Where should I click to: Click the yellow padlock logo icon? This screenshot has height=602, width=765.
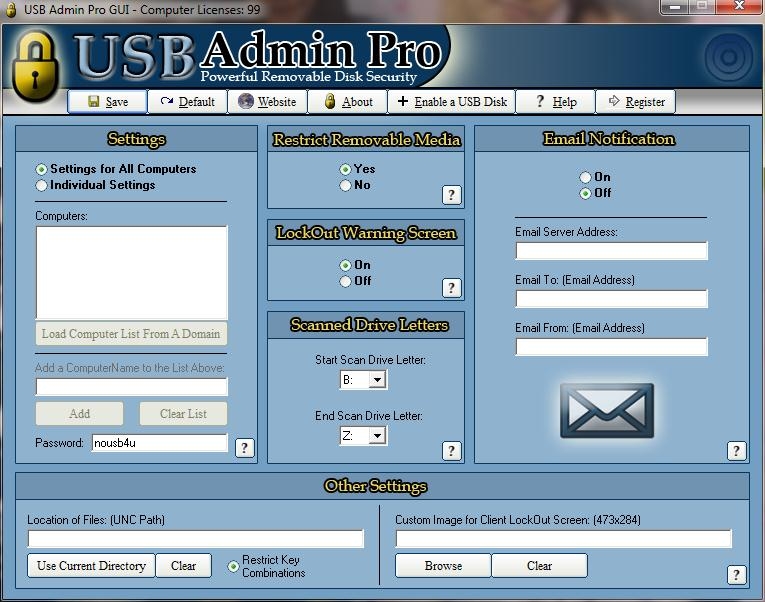pos(35,66)
